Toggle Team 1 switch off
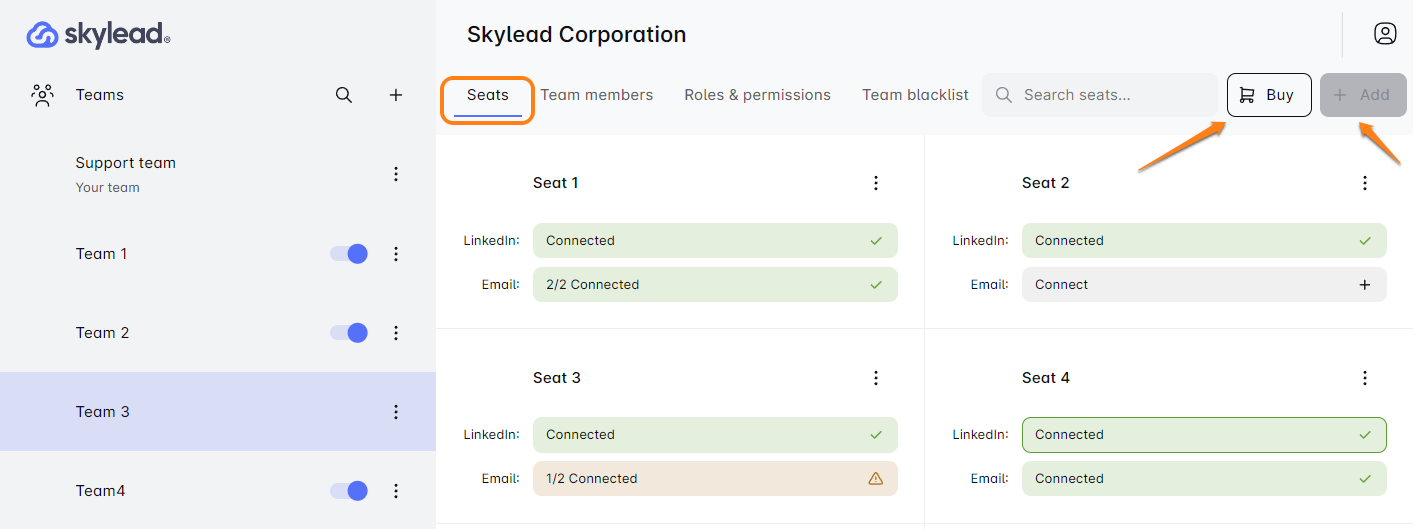Image resolution: width=1413 pixels, height=529 pixels. click(x=349, y=254)
